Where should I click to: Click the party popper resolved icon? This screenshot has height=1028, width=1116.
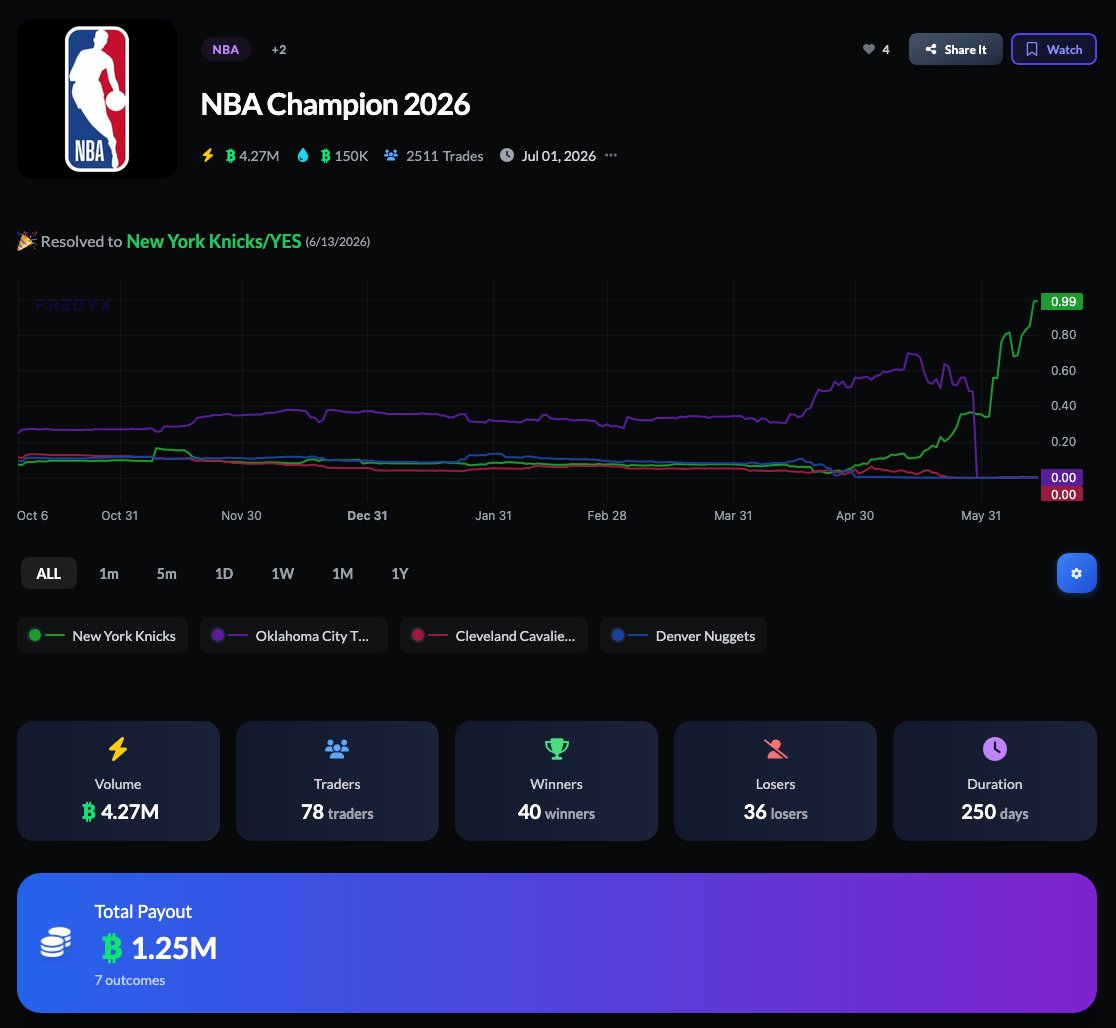click(26, 241)
